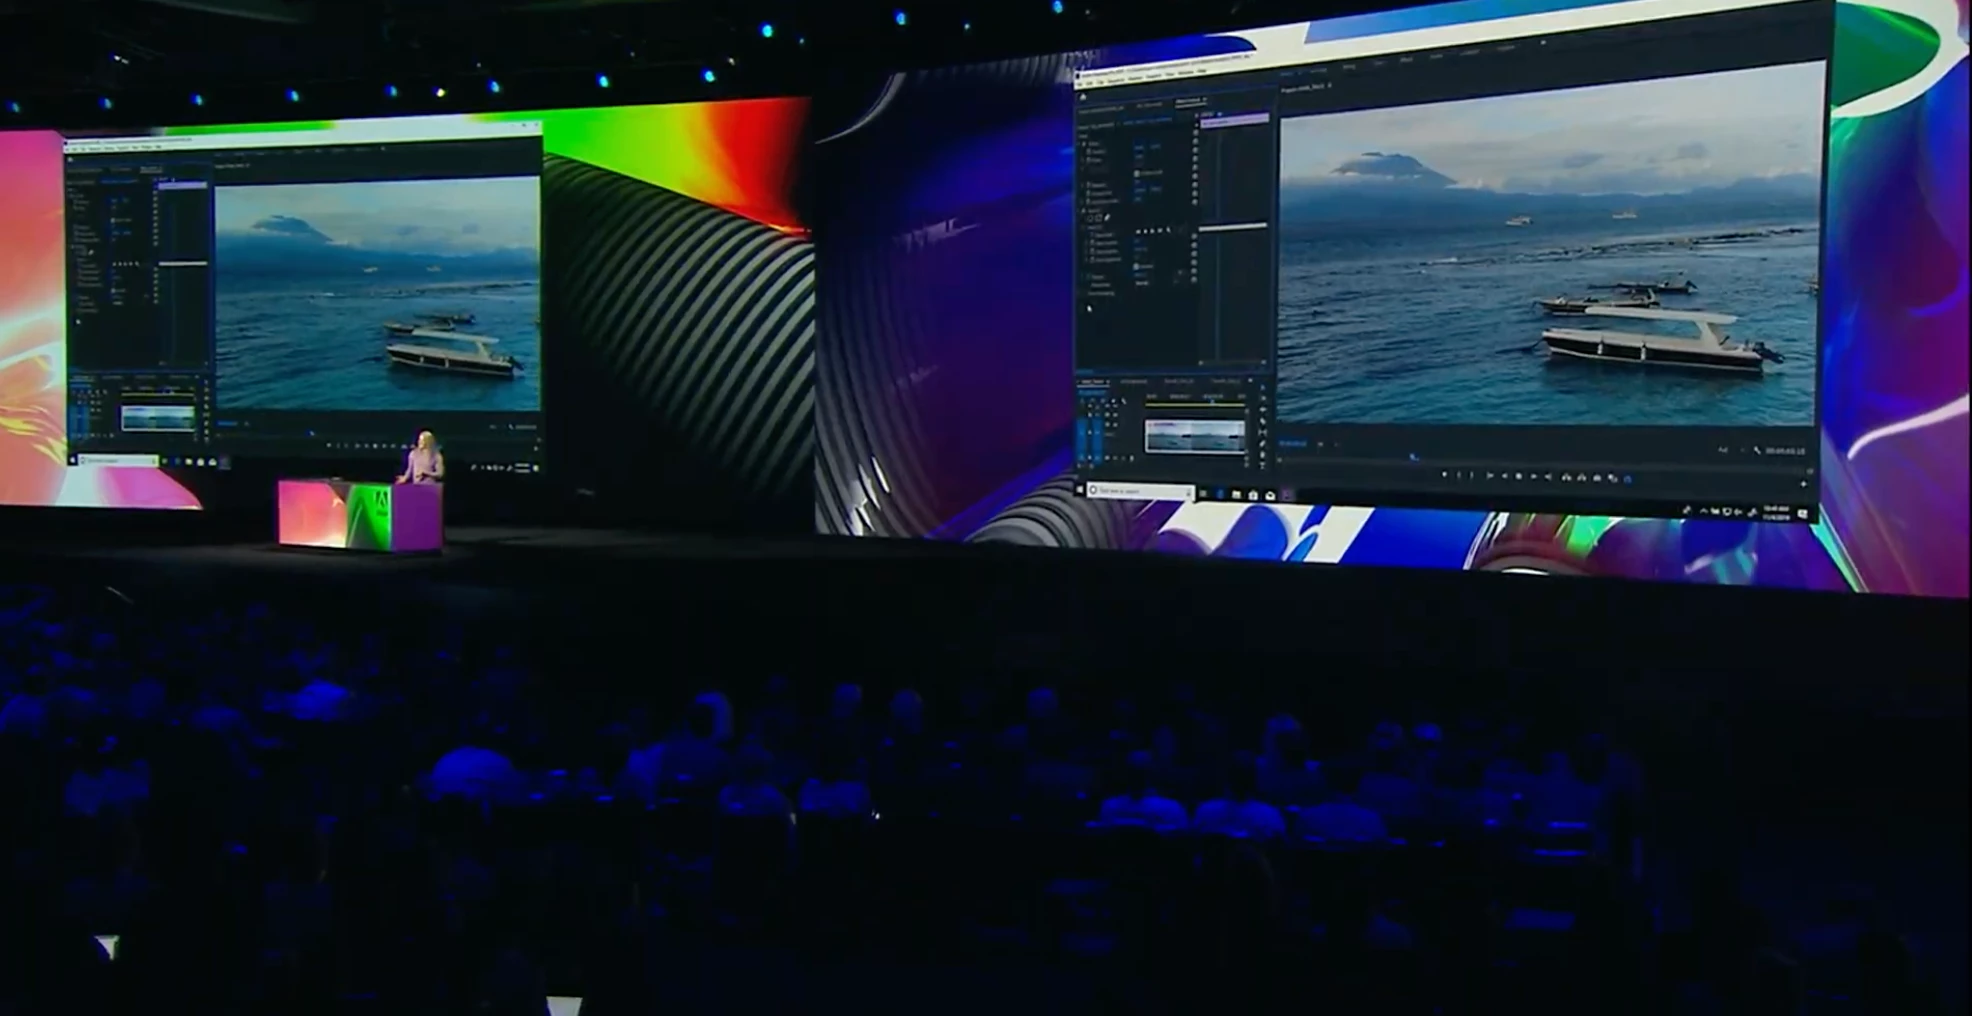Collapse the Motion effect group on right screen
Screen dimensions: 1972x1016
tap(1079, 144)
